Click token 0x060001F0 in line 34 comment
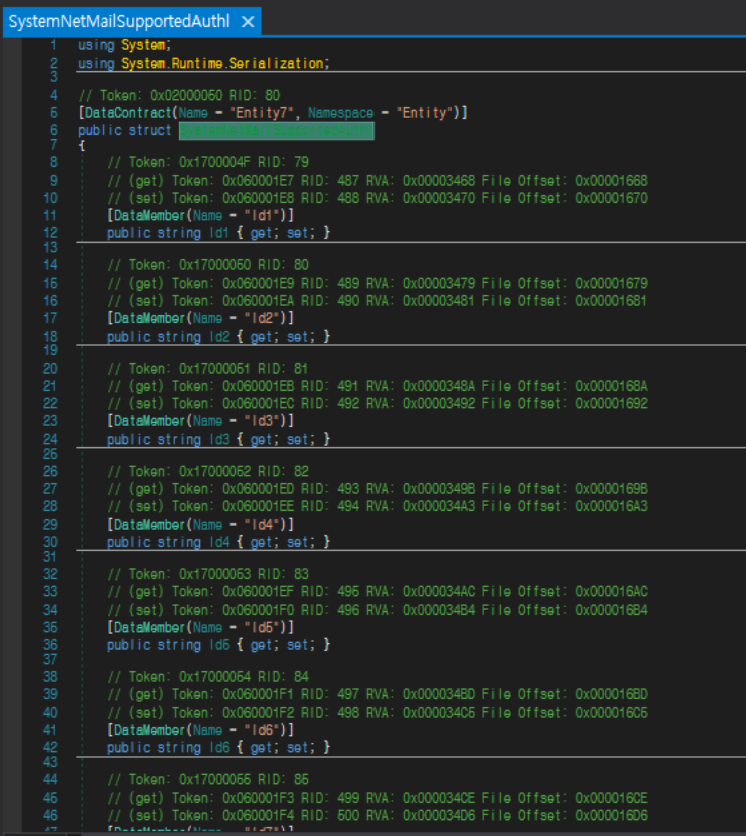746x836 pixels. (x=258, y=610)
